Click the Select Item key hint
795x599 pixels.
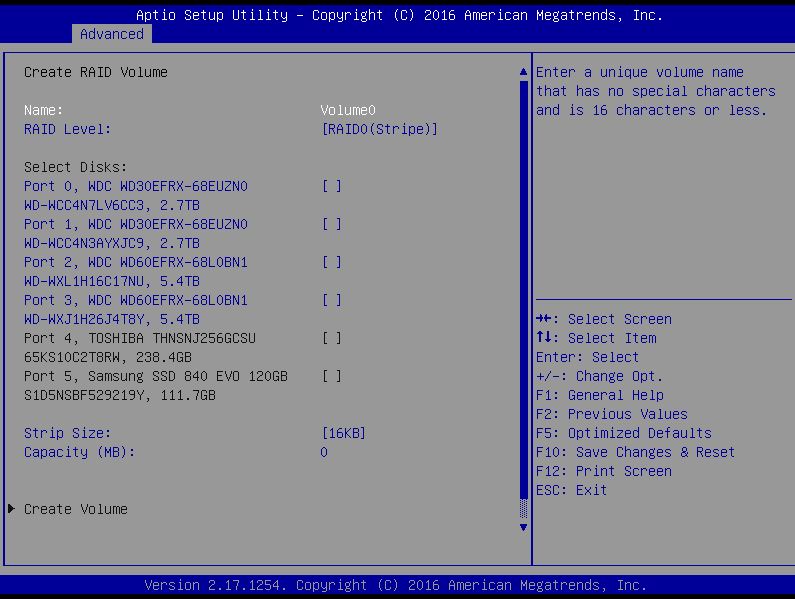(596, 338)
